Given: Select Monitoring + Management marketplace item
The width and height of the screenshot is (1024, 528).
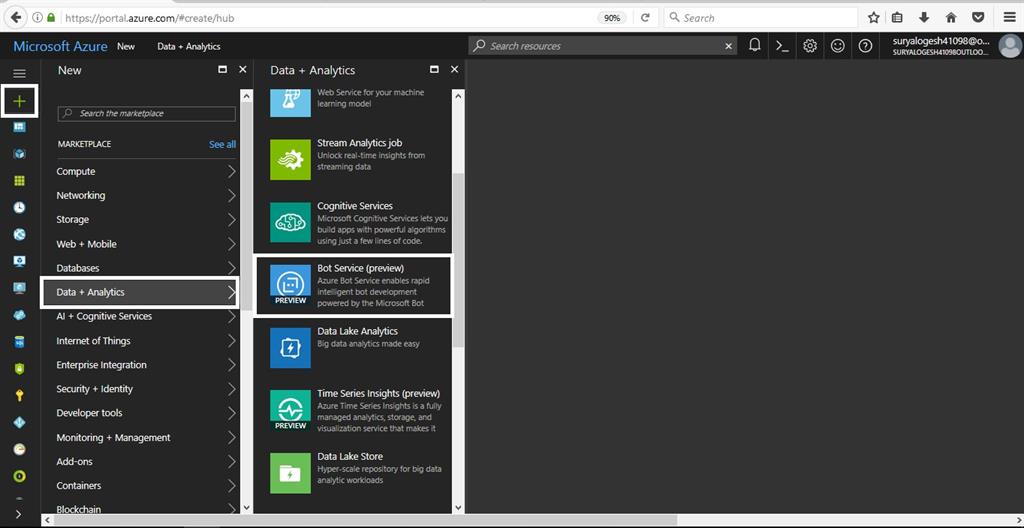Looking at the screenshot, I should [x=140, y=437].
